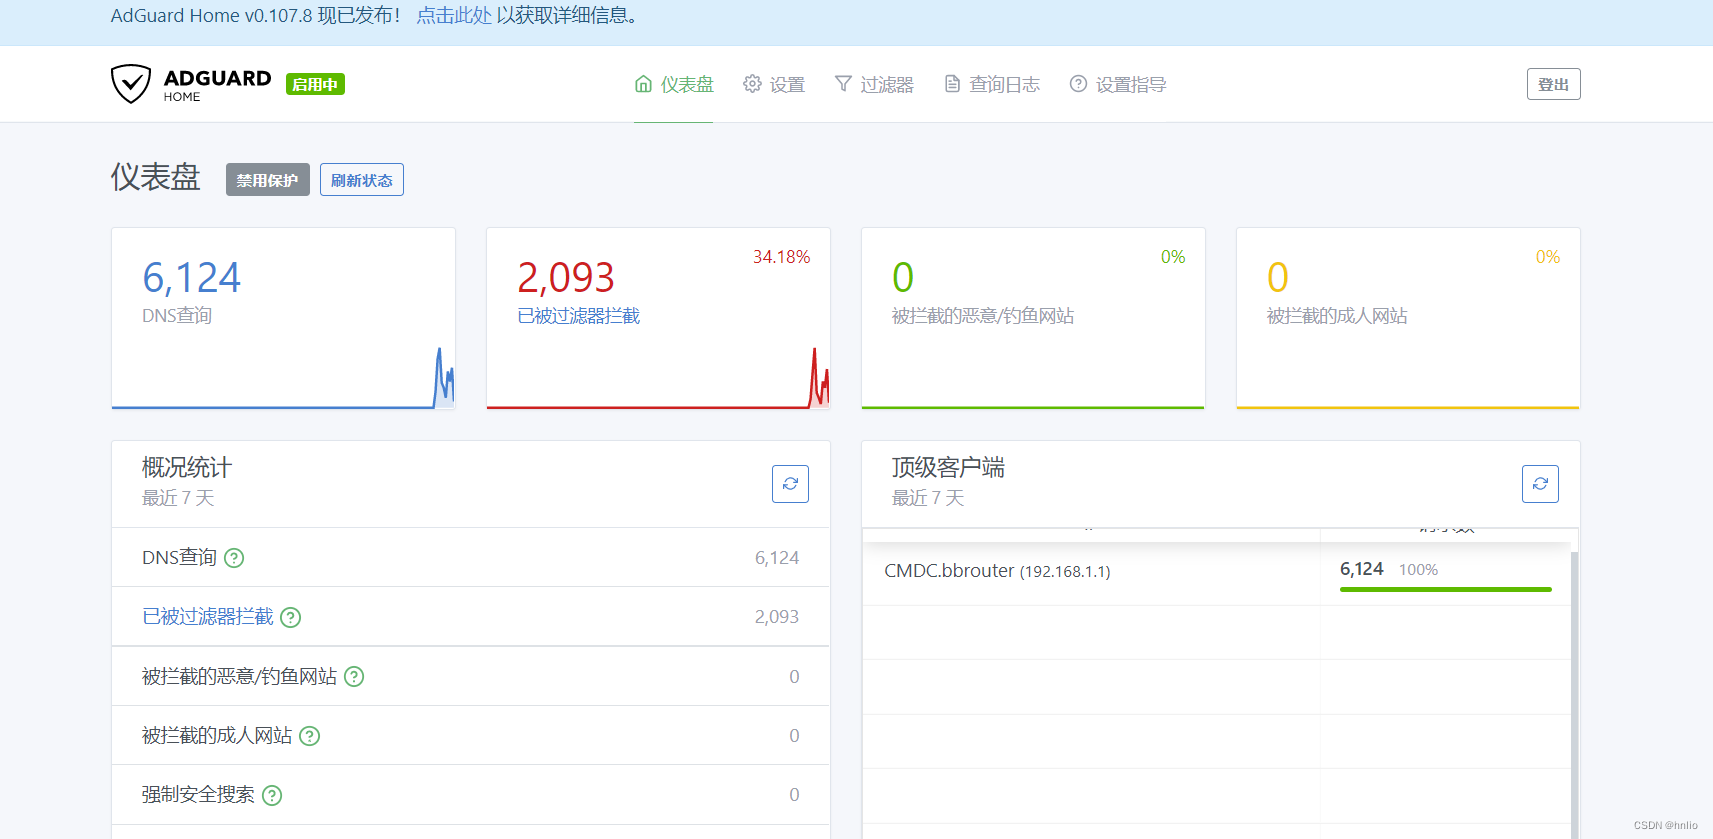Open 已被过滤器拦截 link in 概况统计 table
Screen dimensions: 1713x839
207,617
